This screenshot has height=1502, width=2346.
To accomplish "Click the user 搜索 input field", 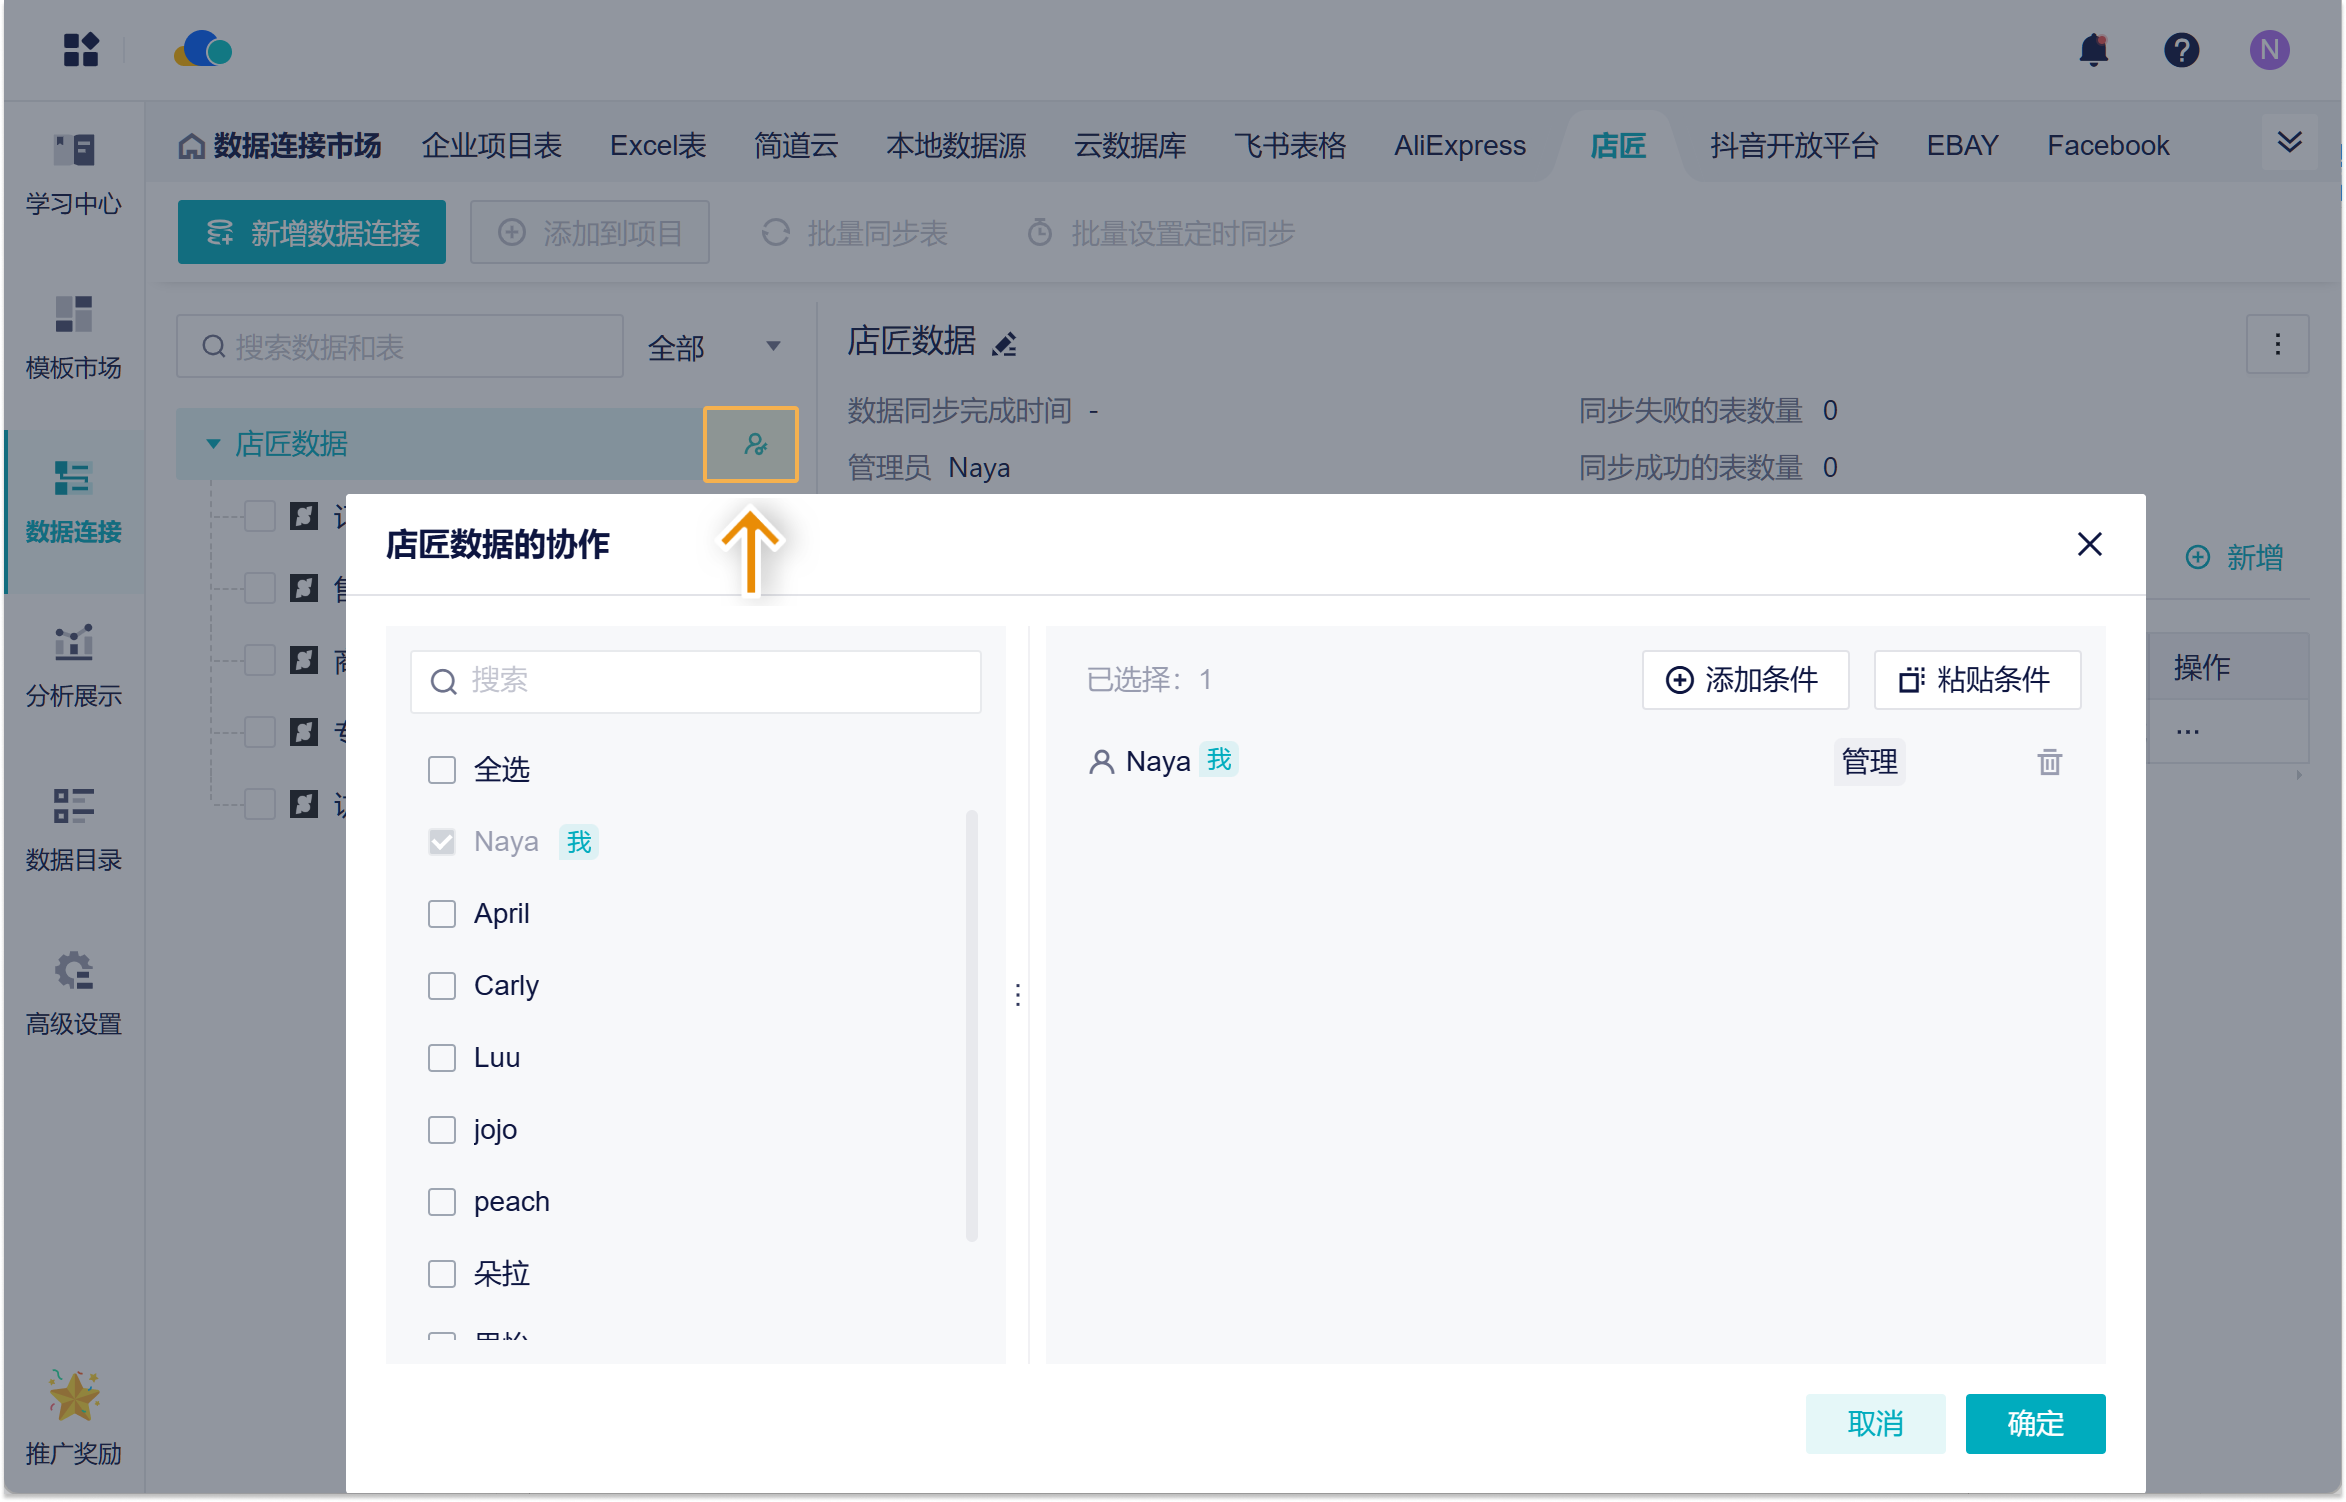I will pyautogui.click(x=696, y=681).
